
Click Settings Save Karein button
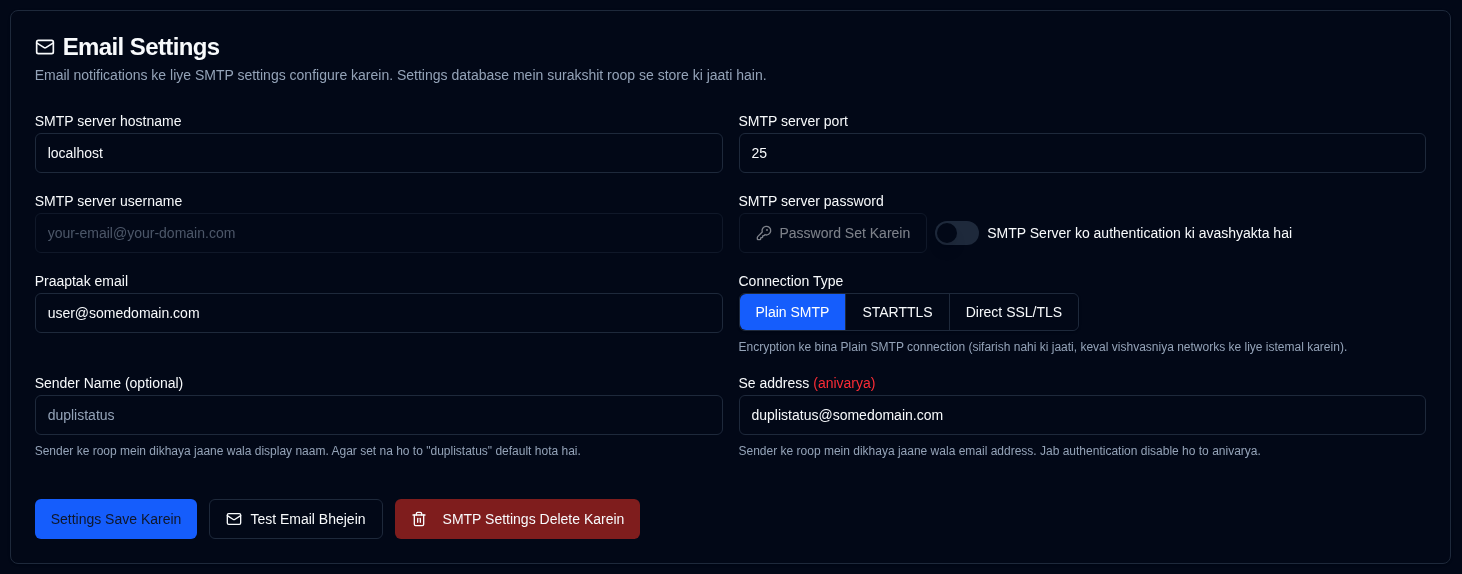pyautogui.click(x=116, y=519)
